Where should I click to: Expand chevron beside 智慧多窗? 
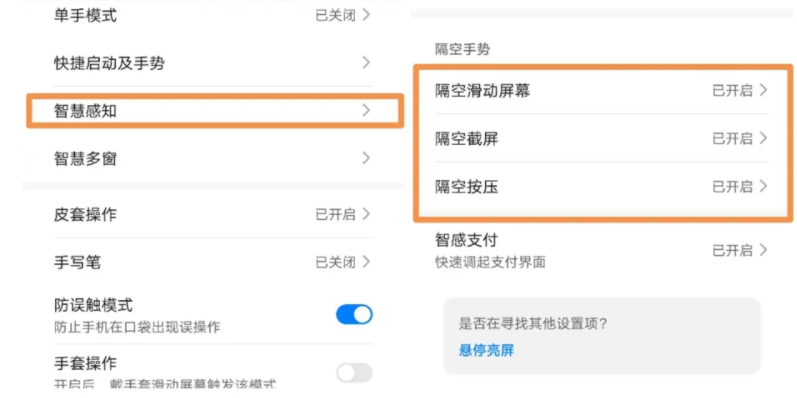click(366, 158)
